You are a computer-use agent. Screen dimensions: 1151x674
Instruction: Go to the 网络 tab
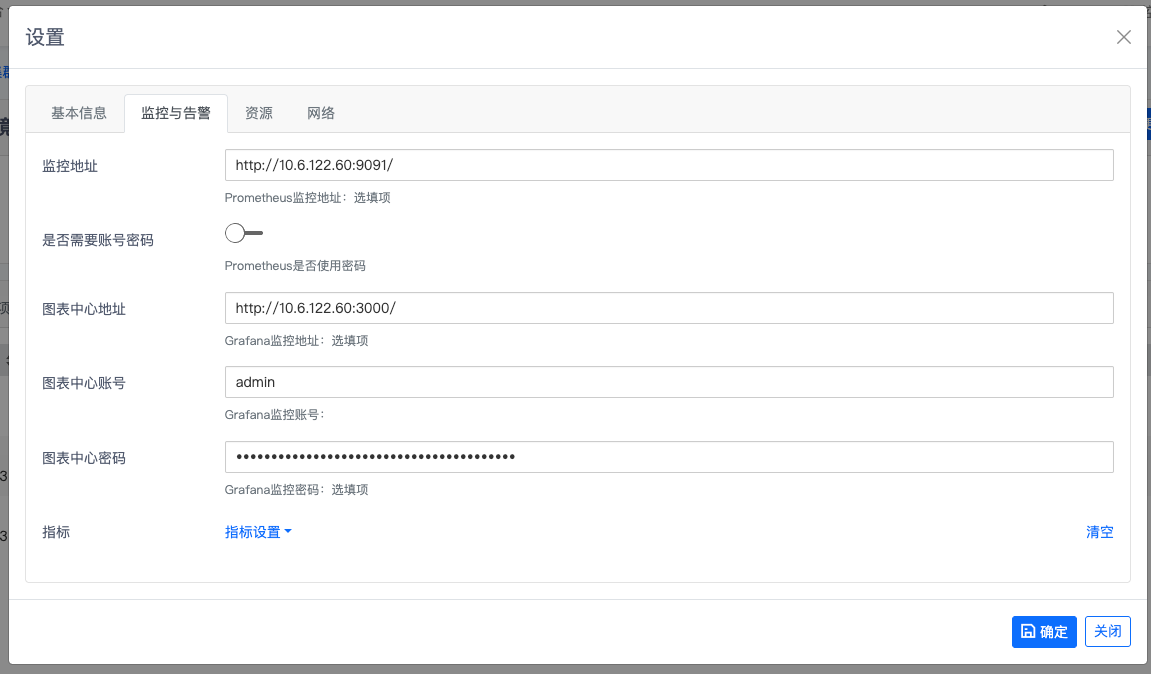[321, 113]
